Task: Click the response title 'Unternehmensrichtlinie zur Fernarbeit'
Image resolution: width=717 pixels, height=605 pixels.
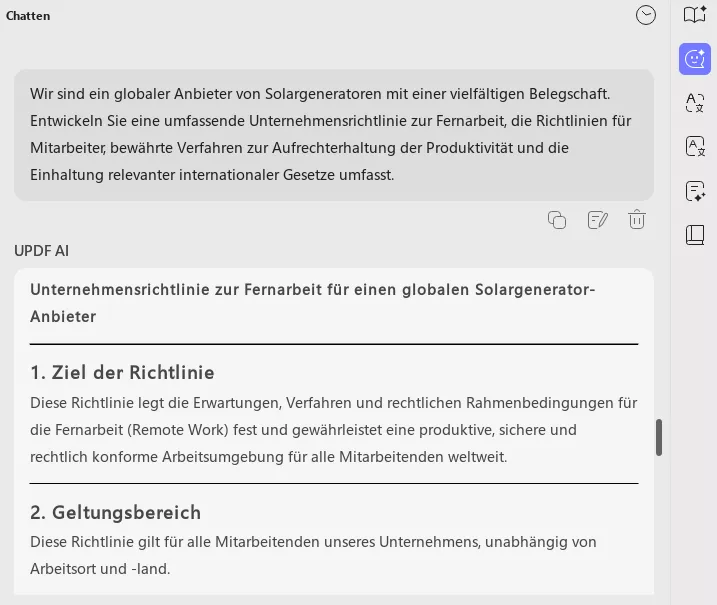Action: click(x=312, y=302)
